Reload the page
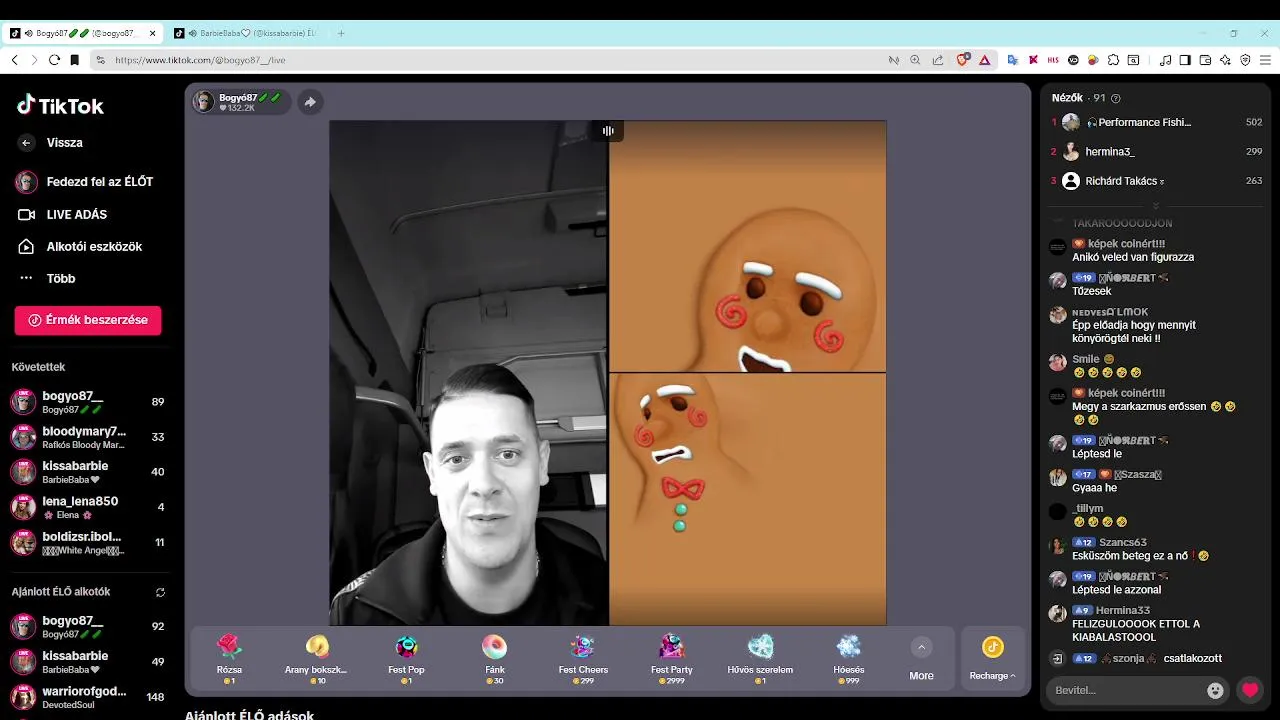Image resolution: width=1280 pixels, height=720 pixels. click(54, 60)
